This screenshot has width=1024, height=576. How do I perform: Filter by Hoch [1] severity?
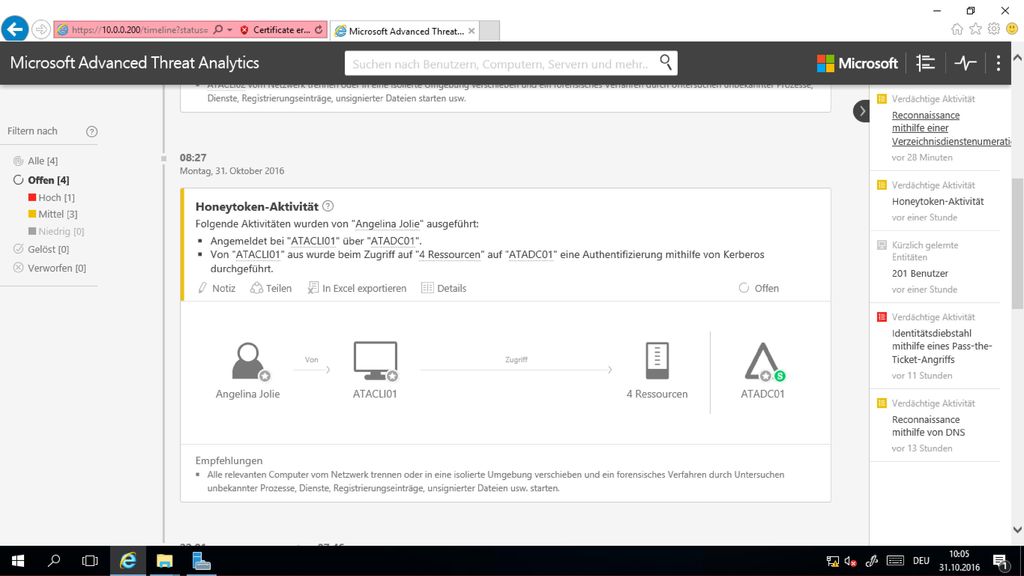[52, 197]
